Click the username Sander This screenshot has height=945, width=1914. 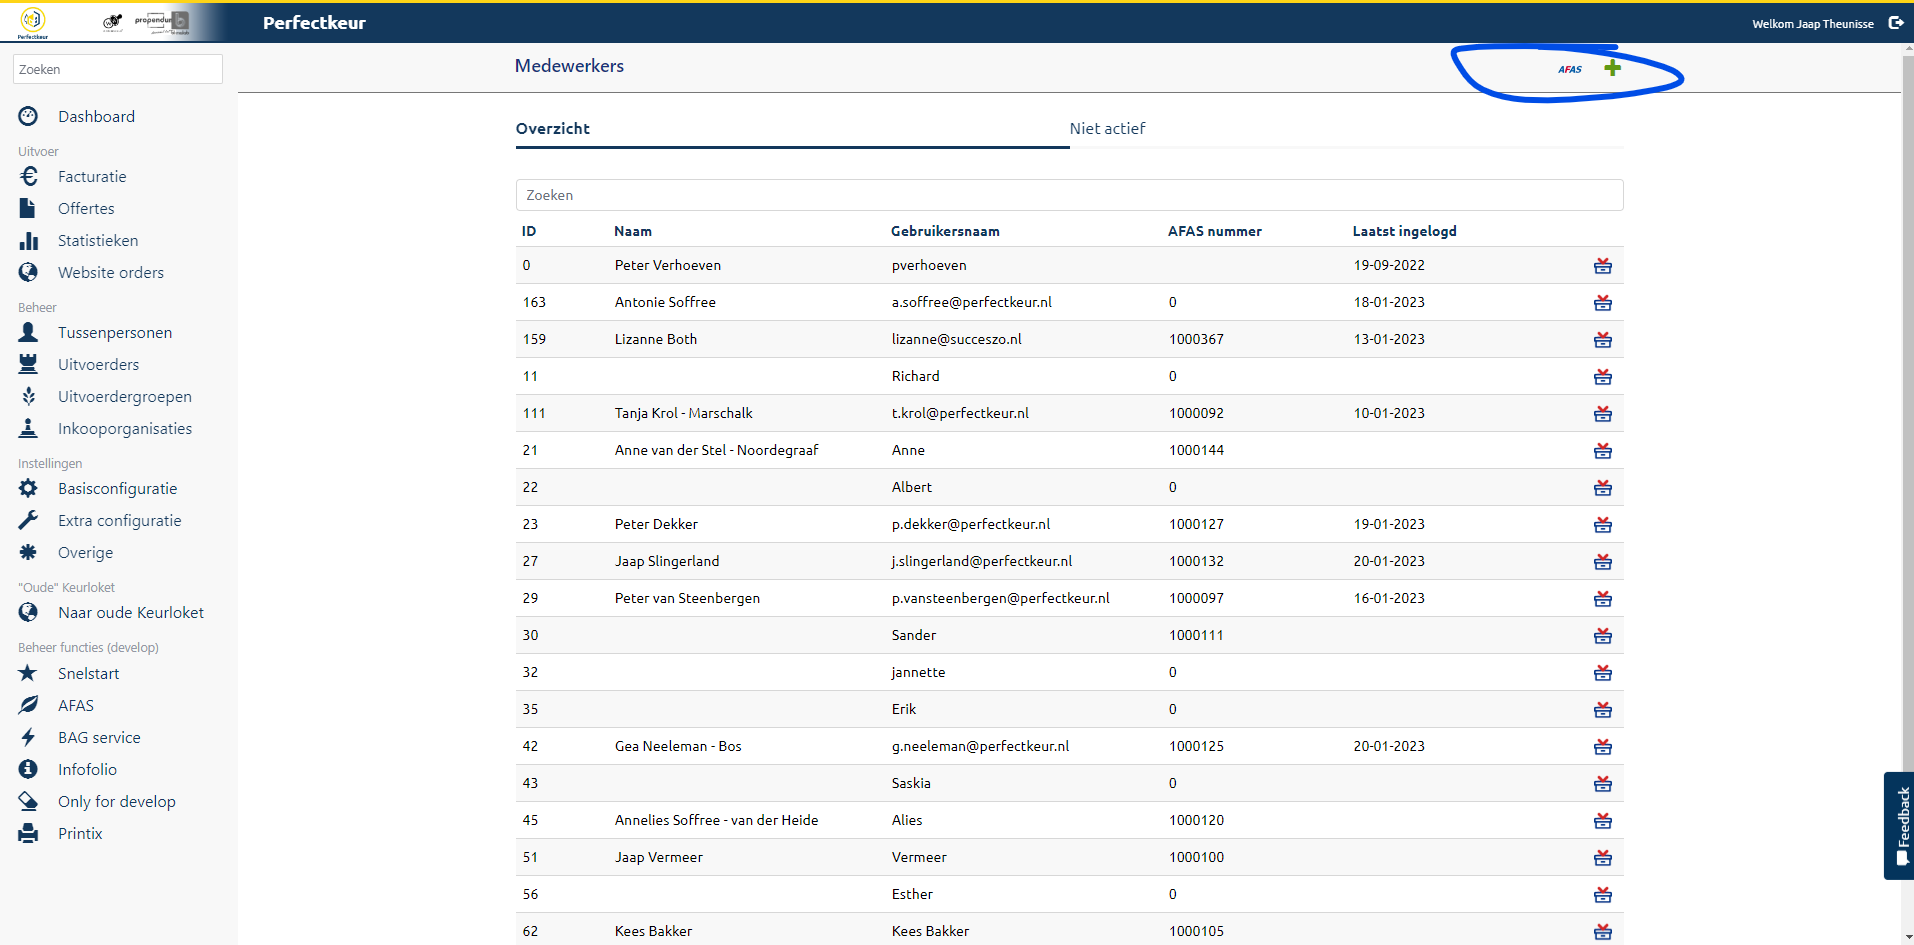(914, 635)
